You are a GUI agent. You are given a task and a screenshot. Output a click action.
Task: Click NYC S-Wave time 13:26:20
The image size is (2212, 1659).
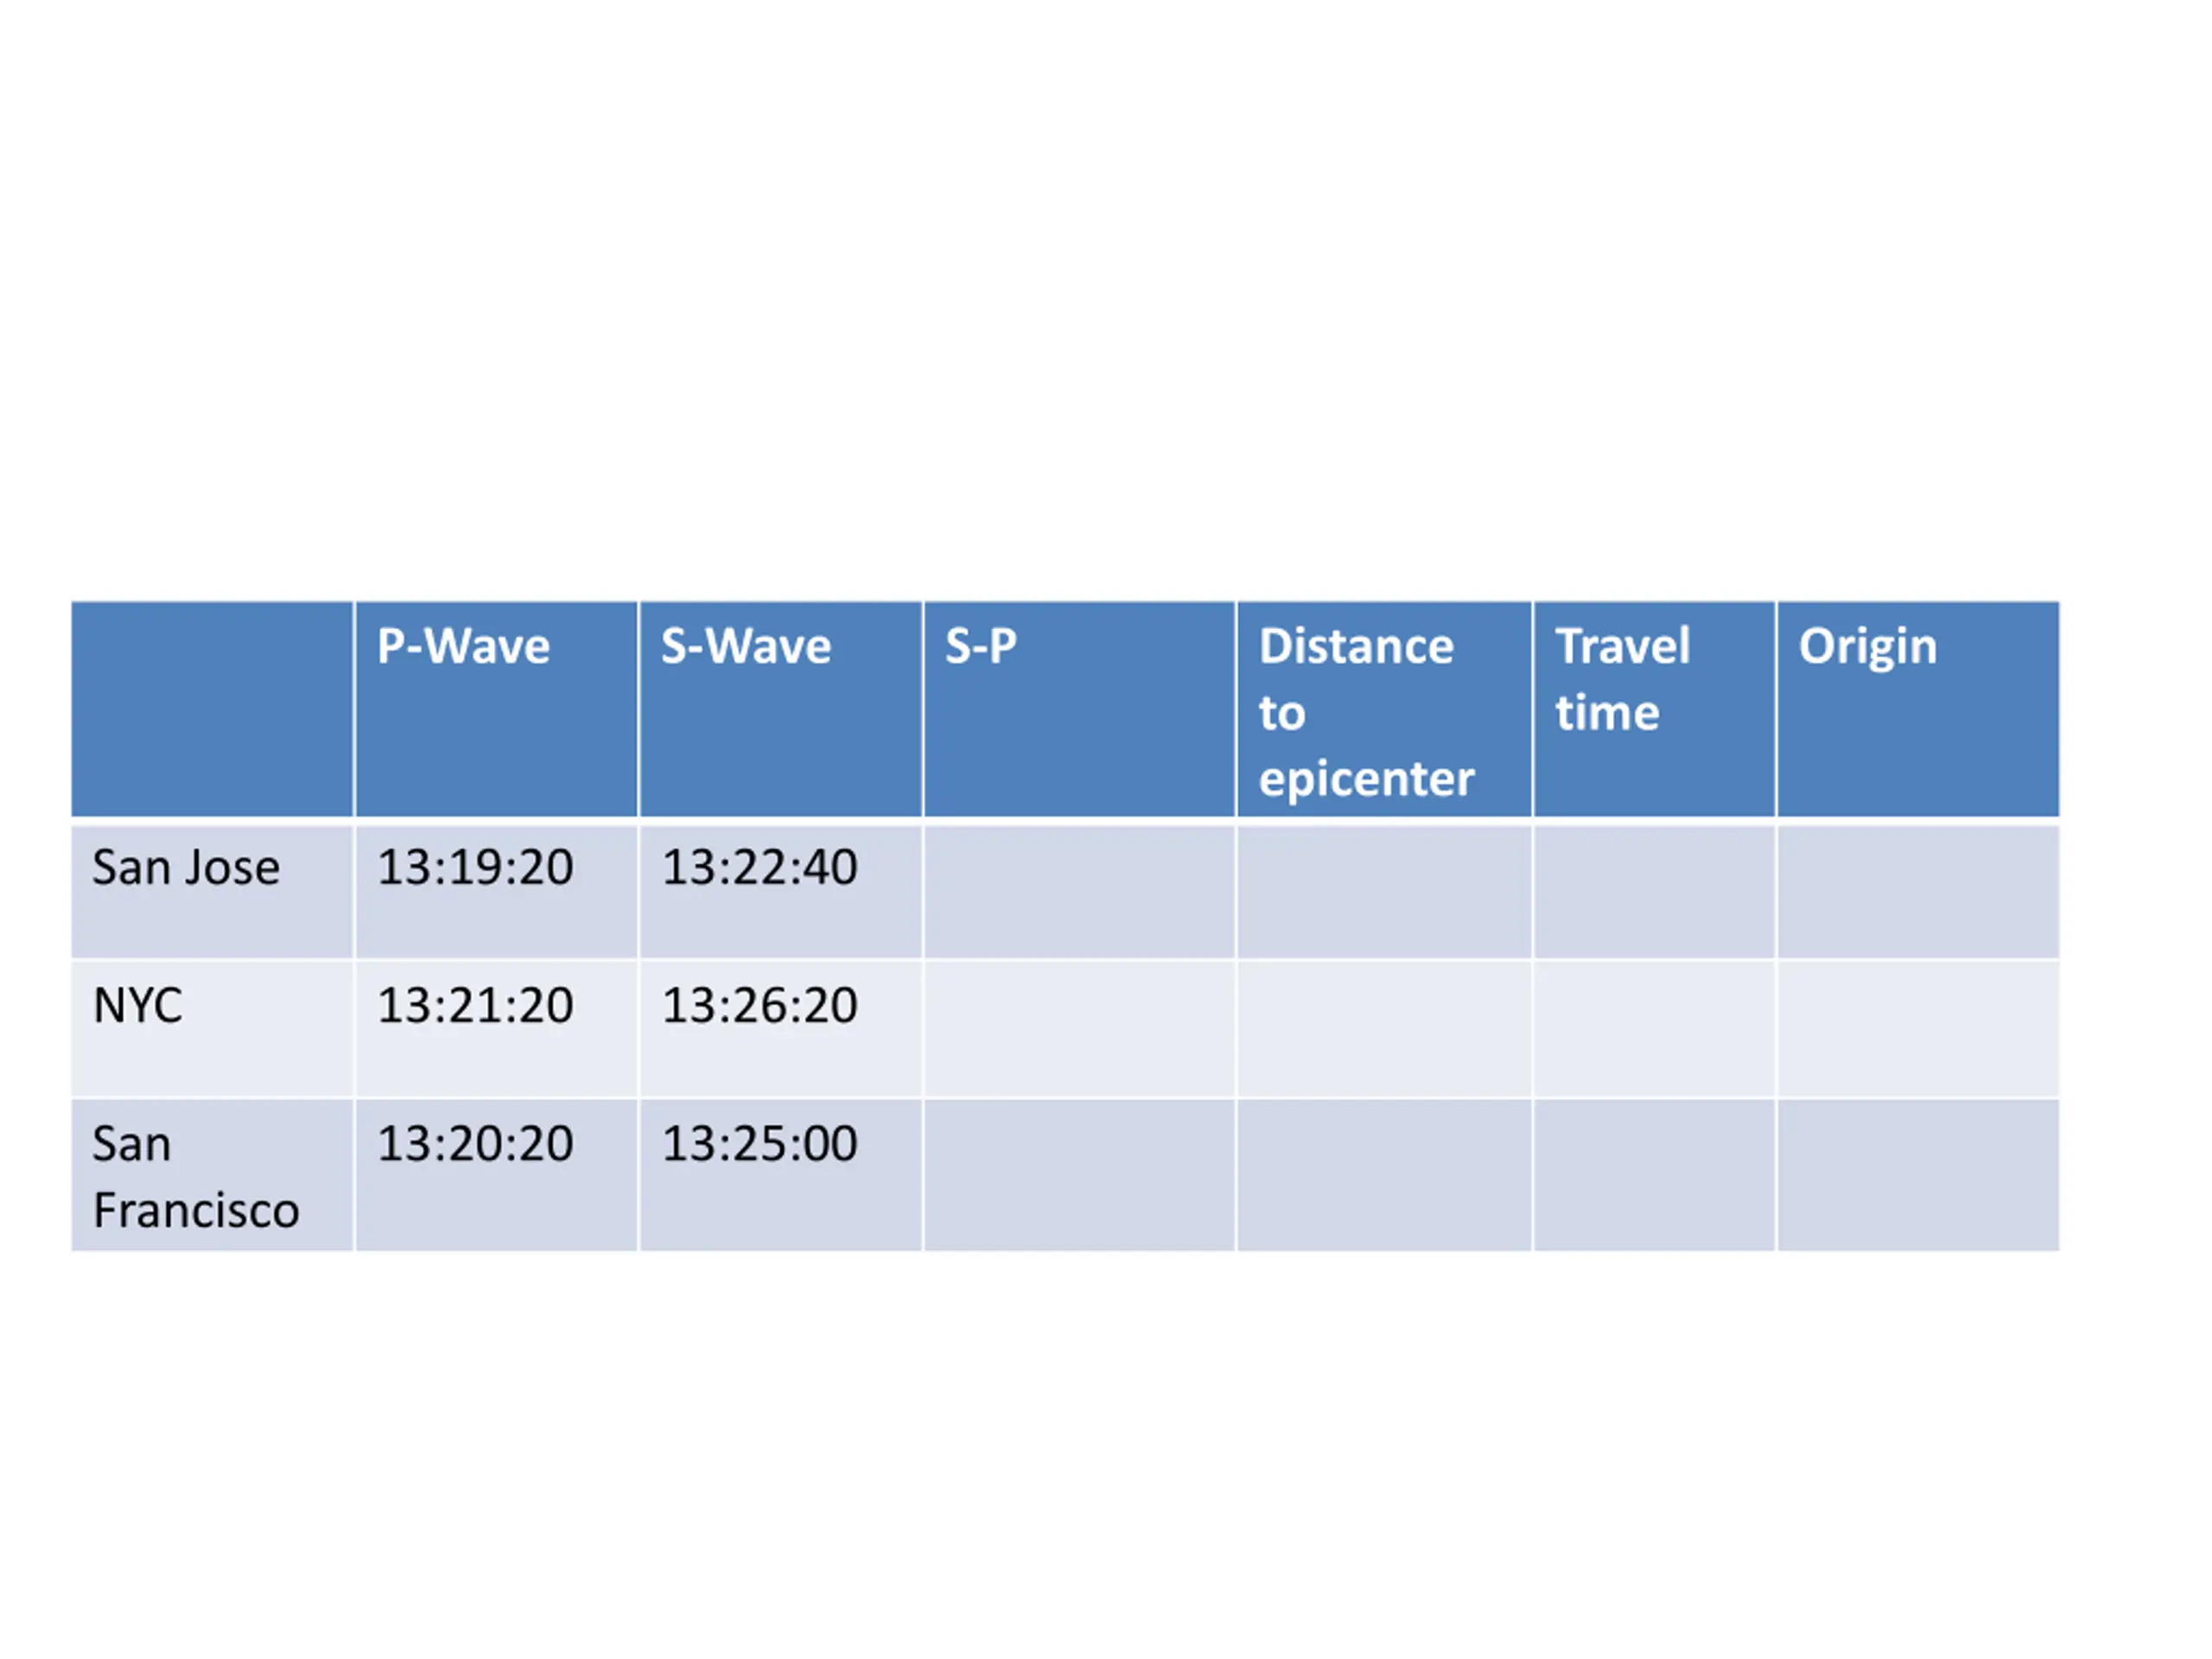(760, 1005)
